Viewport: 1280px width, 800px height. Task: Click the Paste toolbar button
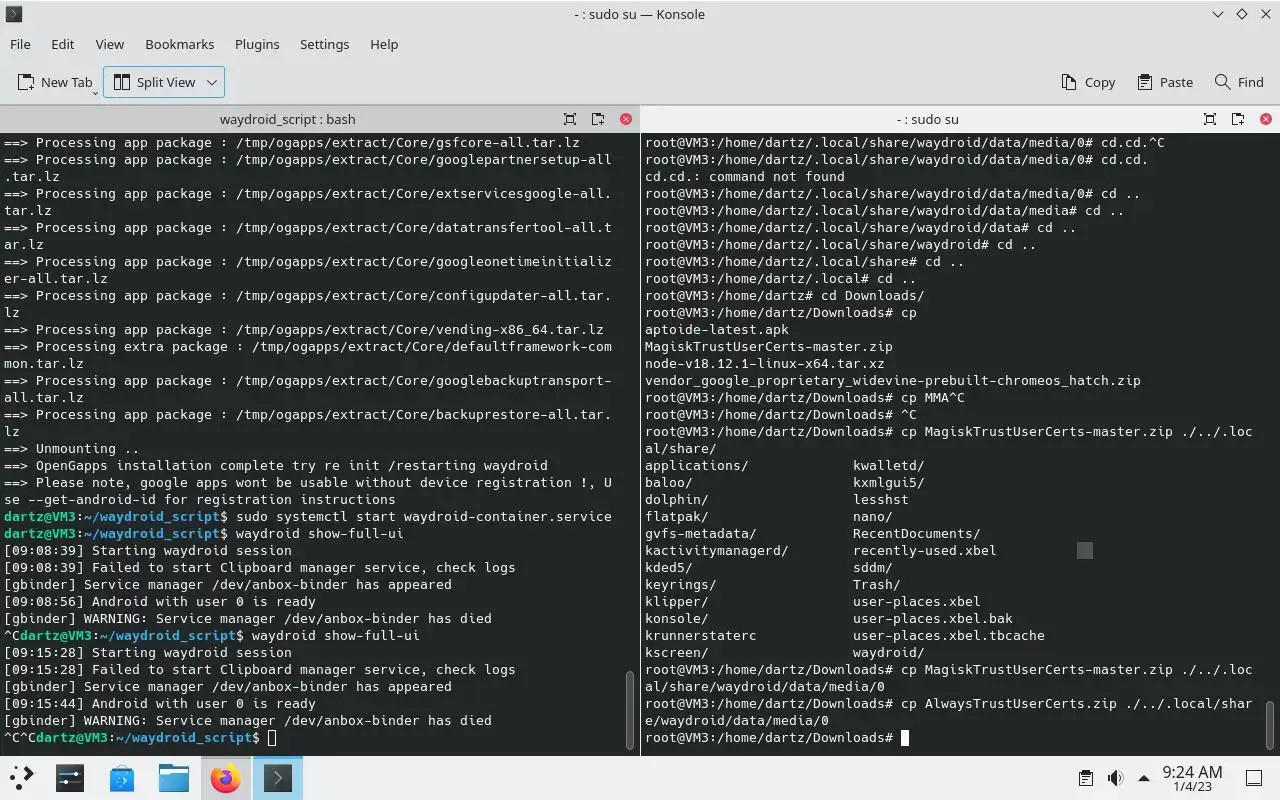coord(1165,82)
